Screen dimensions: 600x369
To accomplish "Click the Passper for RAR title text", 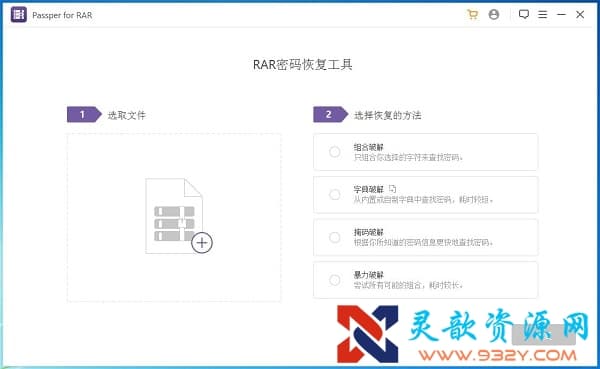I will [x=62, y=15].
